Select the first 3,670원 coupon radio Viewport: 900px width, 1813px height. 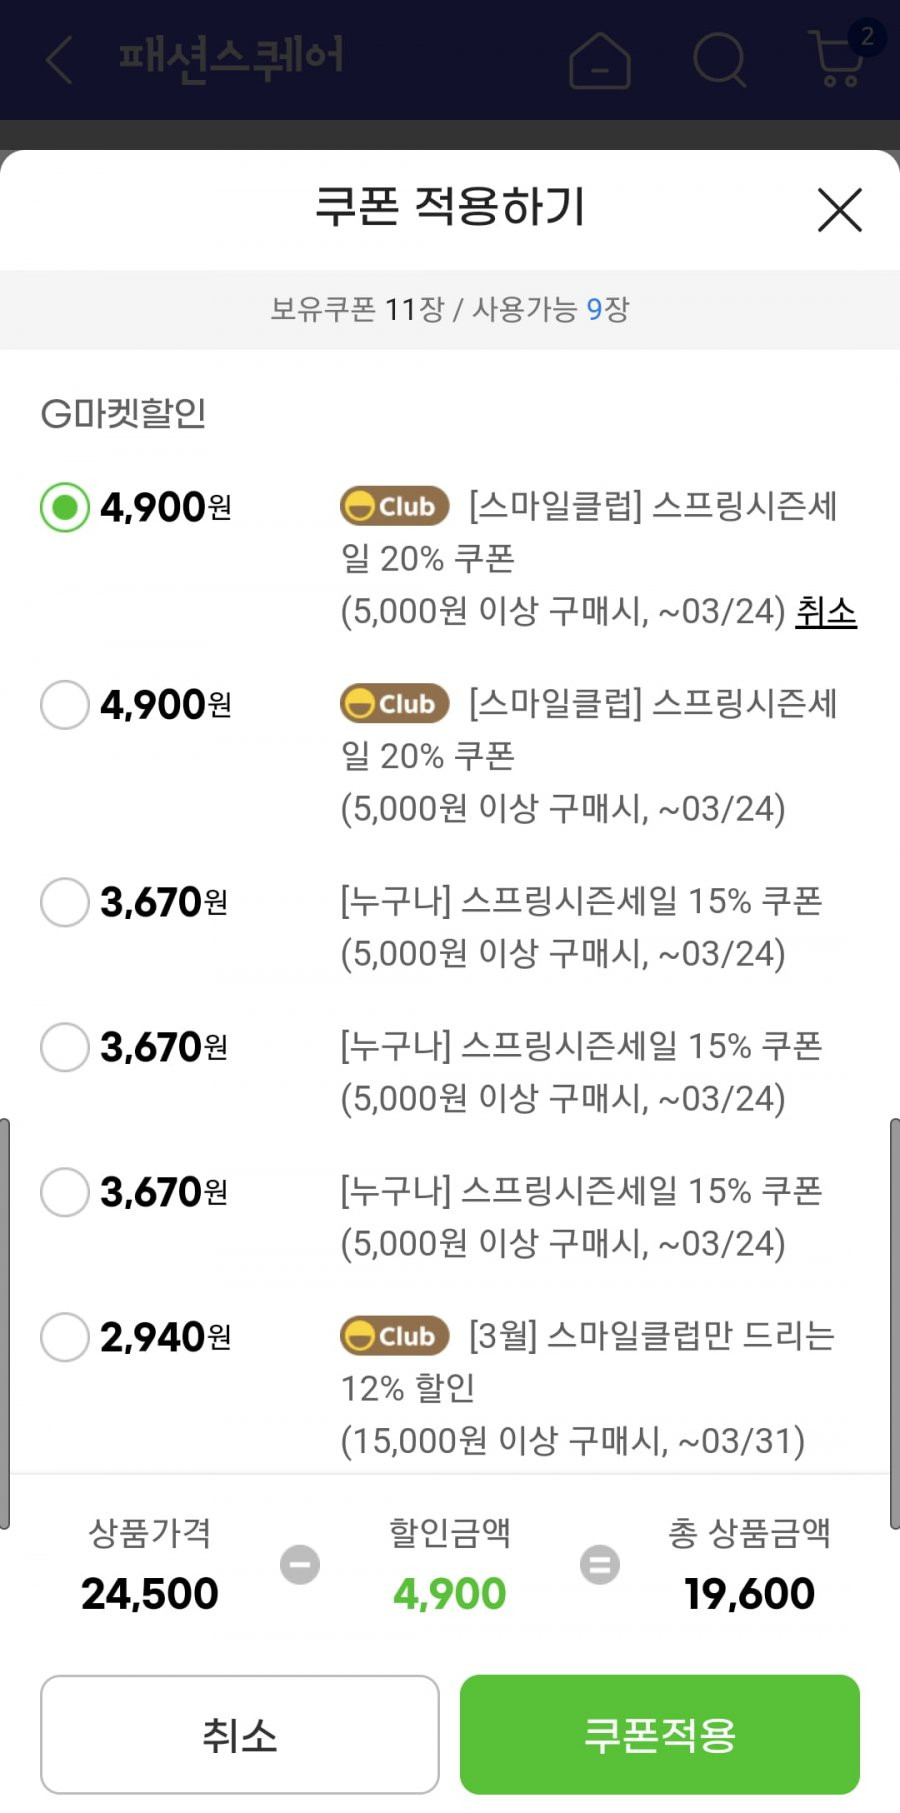tap(65, 902)
